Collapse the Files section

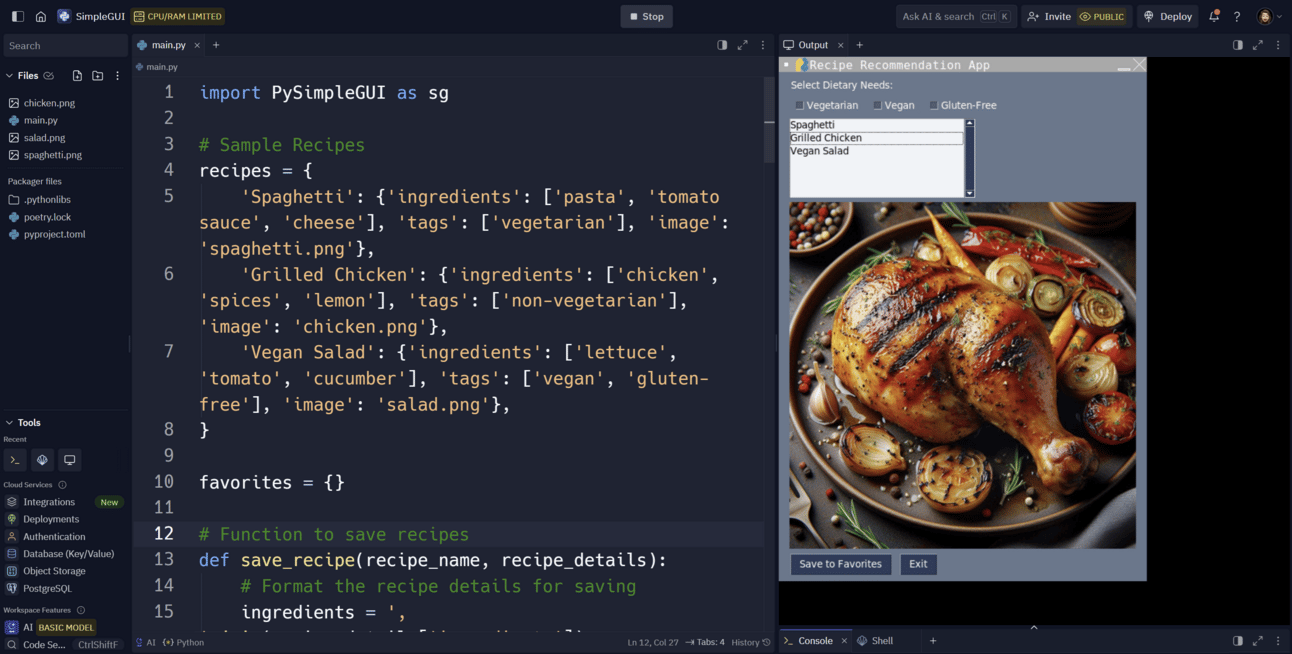click(10, 76)
